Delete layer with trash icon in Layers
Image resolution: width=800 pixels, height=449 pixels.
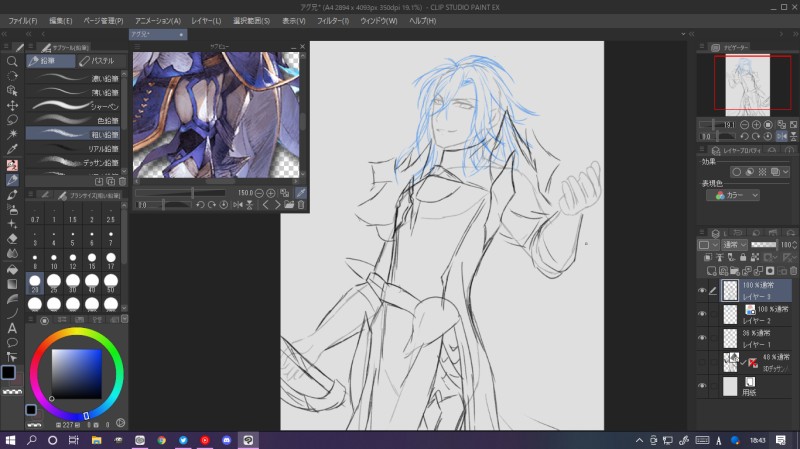point(793,270)
